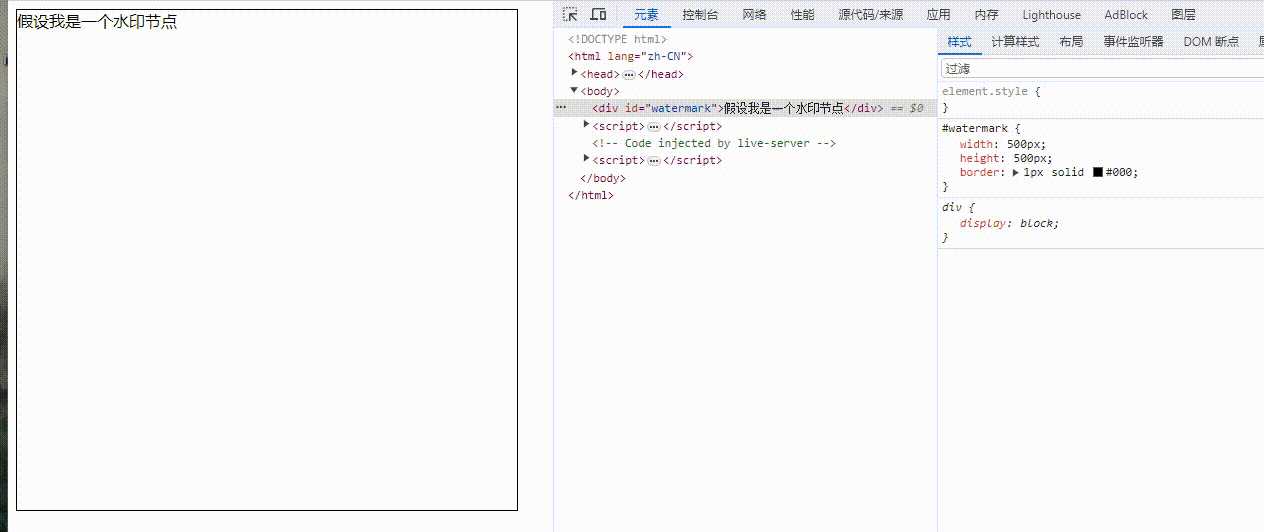Open the 网络 tab
Image resolution: width=1264 pixels, height=532 pixels.
coord(755,15)
